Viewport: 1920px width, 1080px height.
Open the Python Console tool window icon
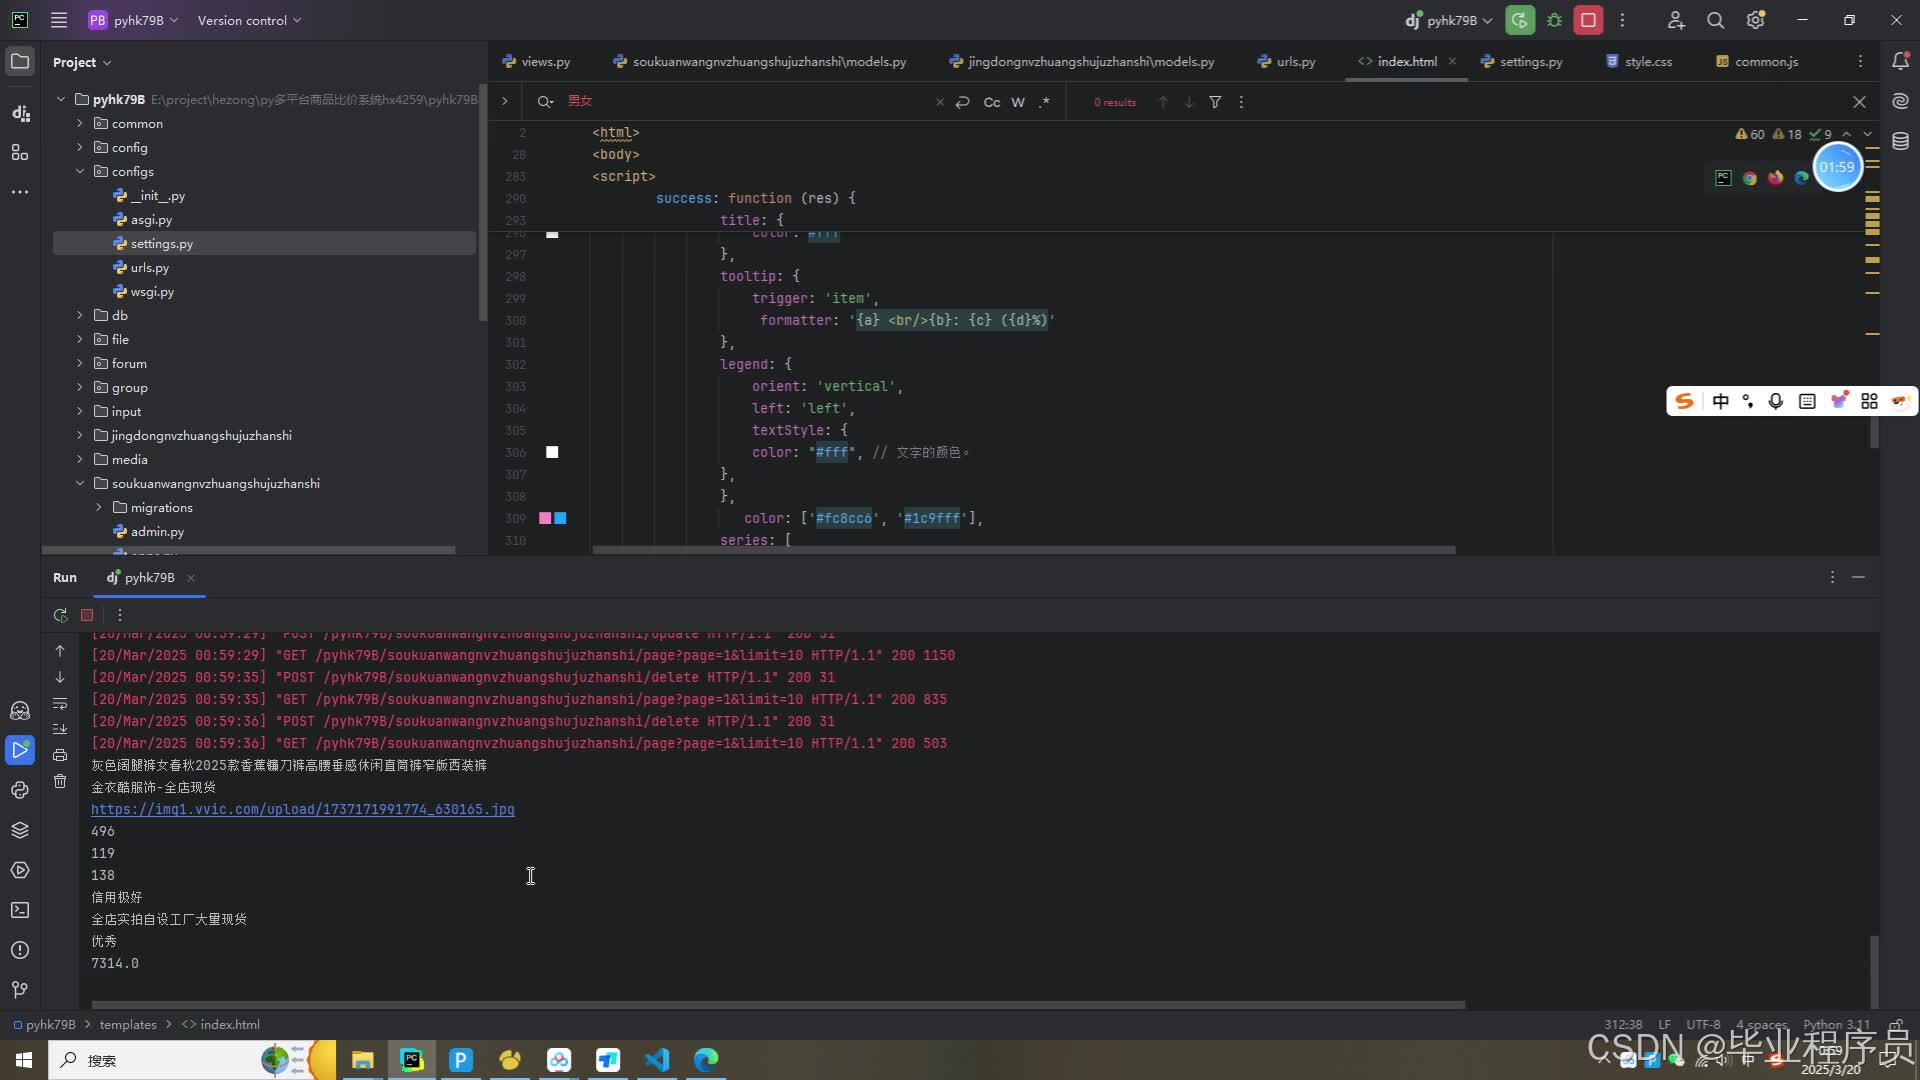(x=20, y=790)
